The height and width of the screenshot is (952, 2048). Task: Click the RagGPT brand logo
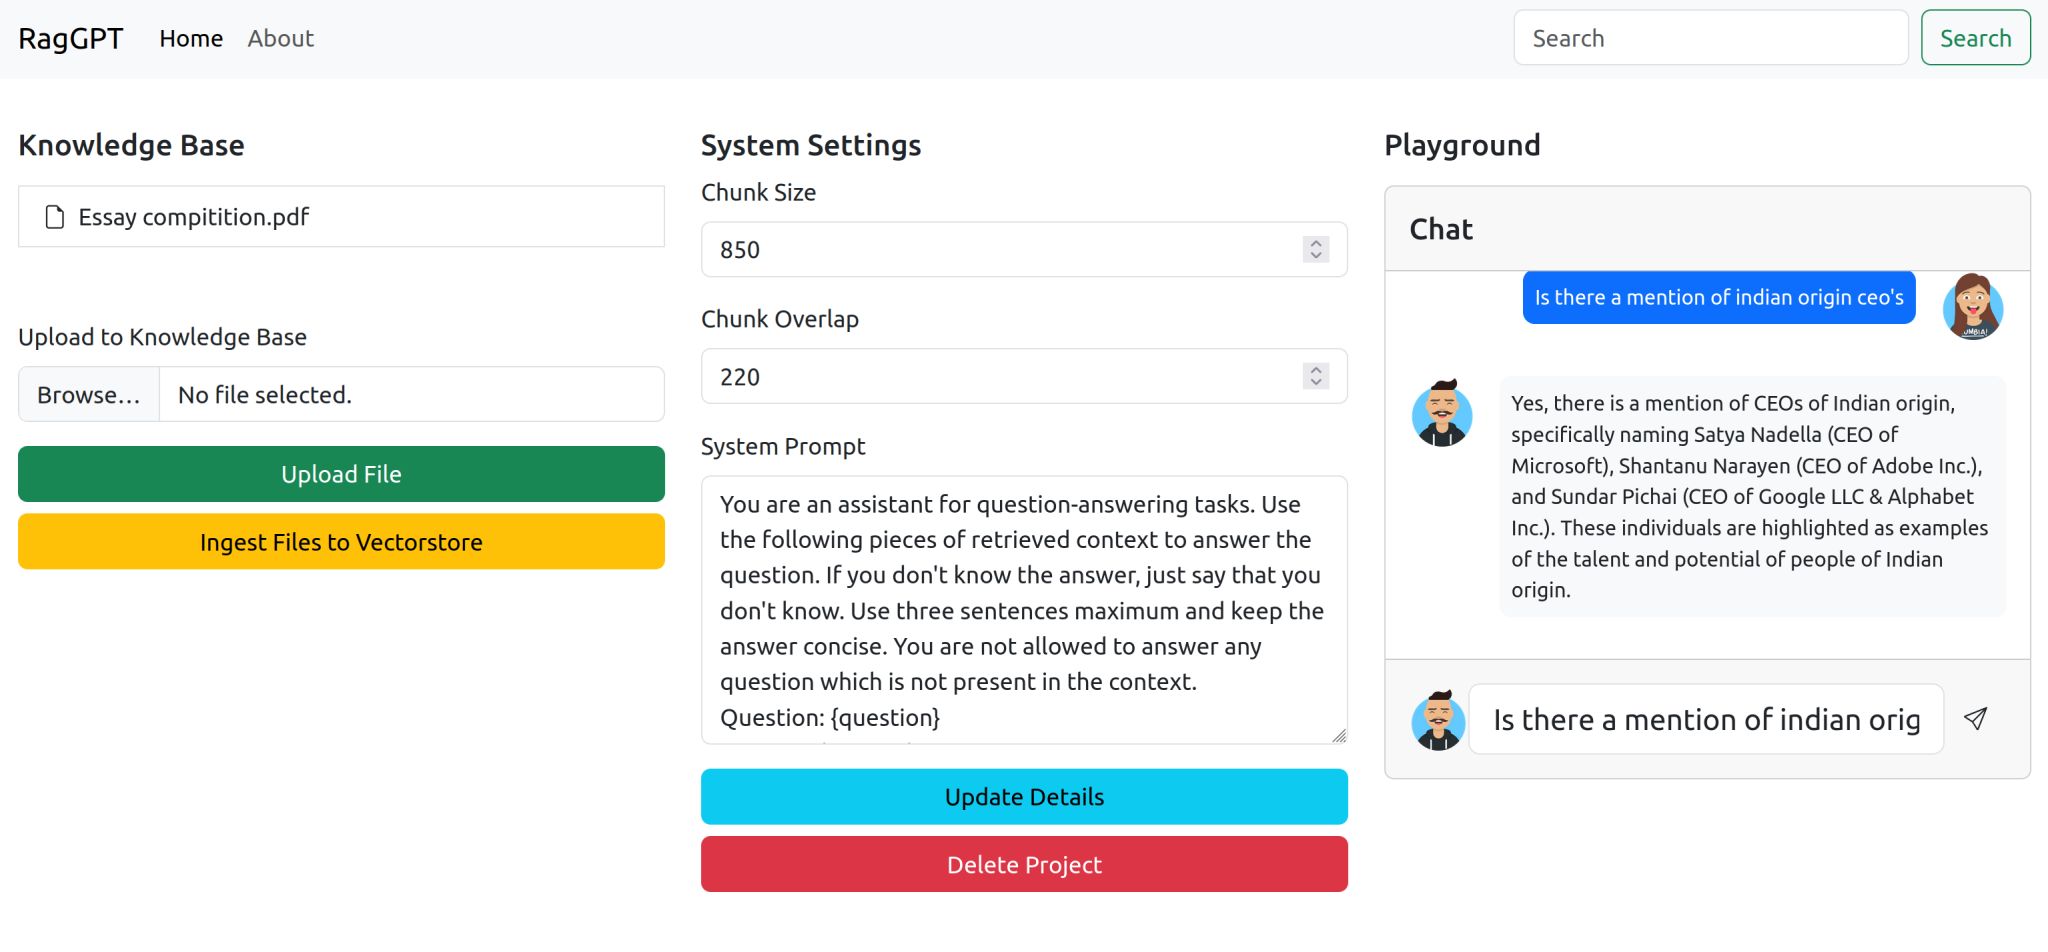click(70, 39)
